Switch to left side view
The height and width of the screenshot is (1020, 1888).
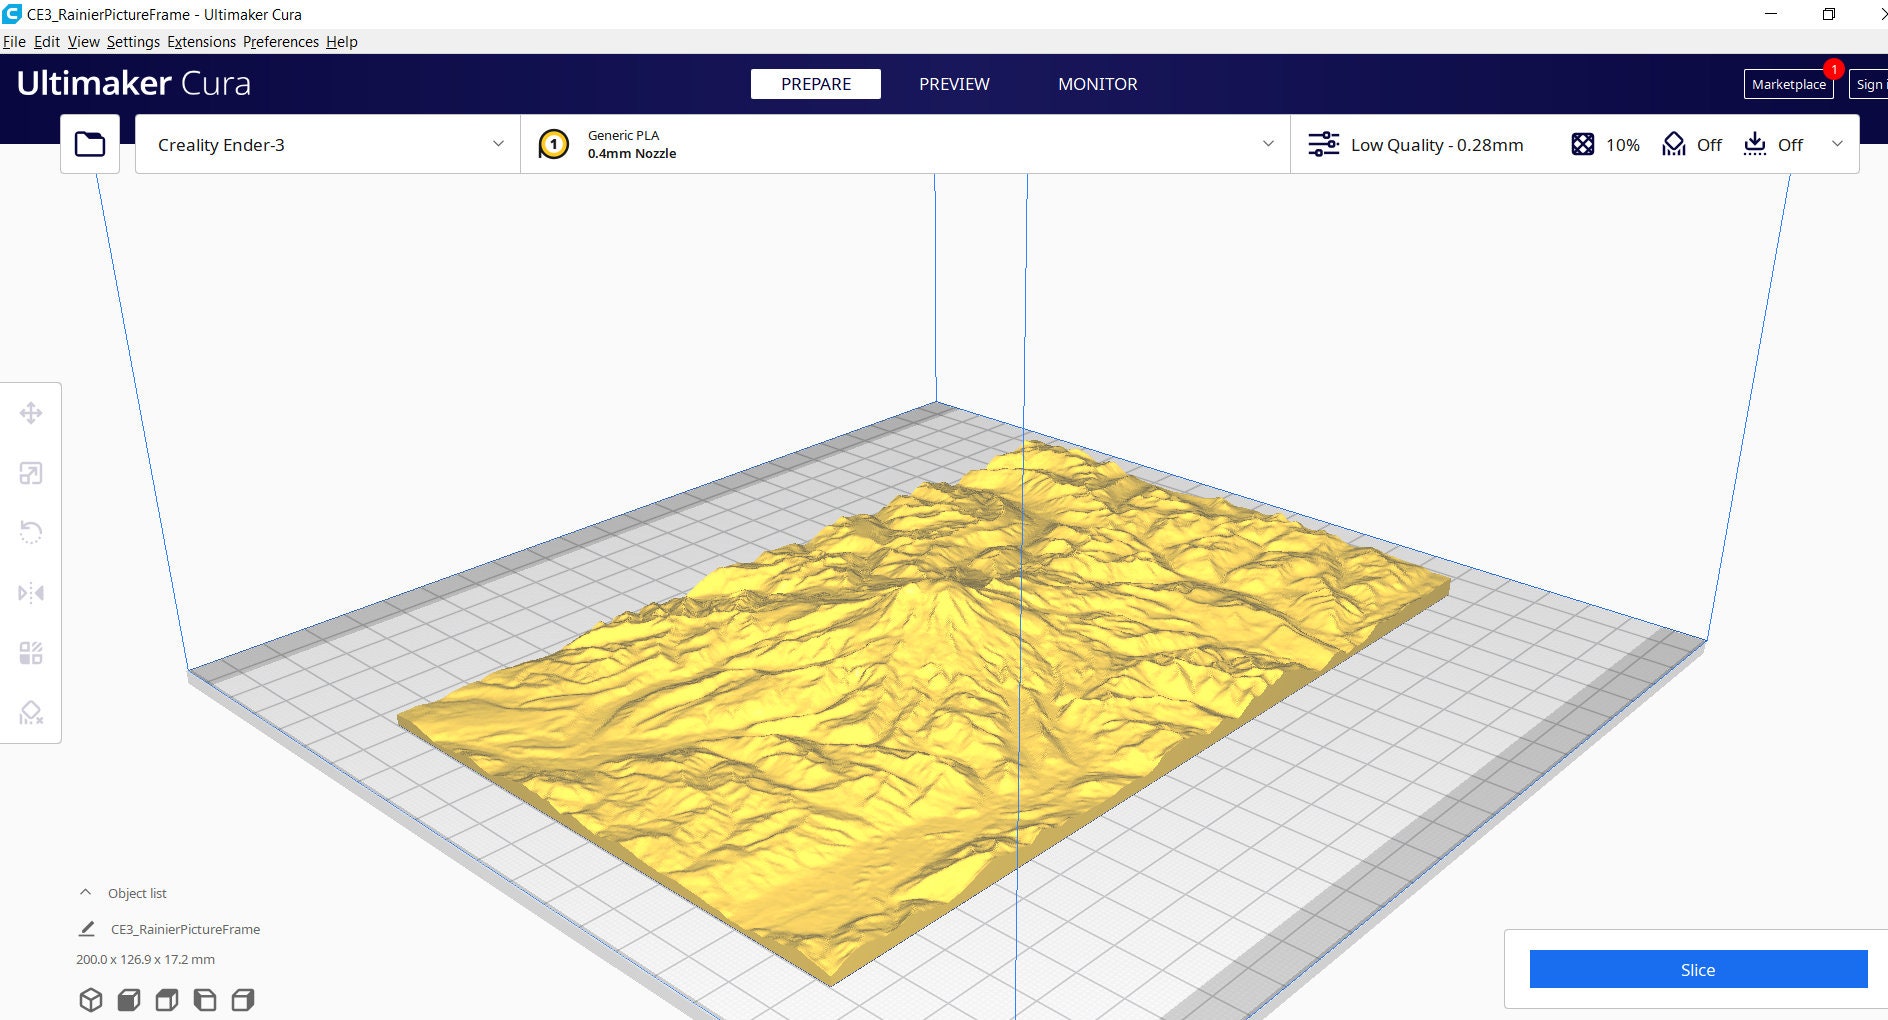206,999
